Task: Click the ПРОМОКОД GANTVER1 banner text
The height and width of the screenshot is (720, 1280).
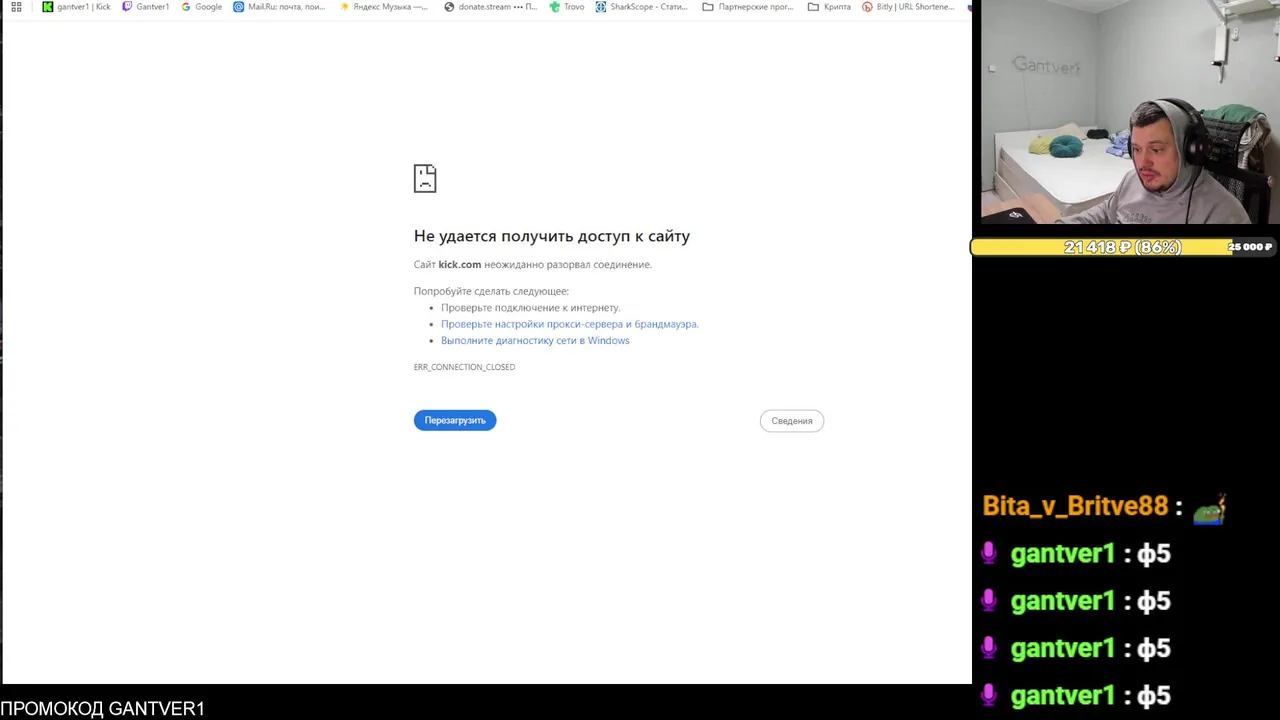Action: [102, 708]
